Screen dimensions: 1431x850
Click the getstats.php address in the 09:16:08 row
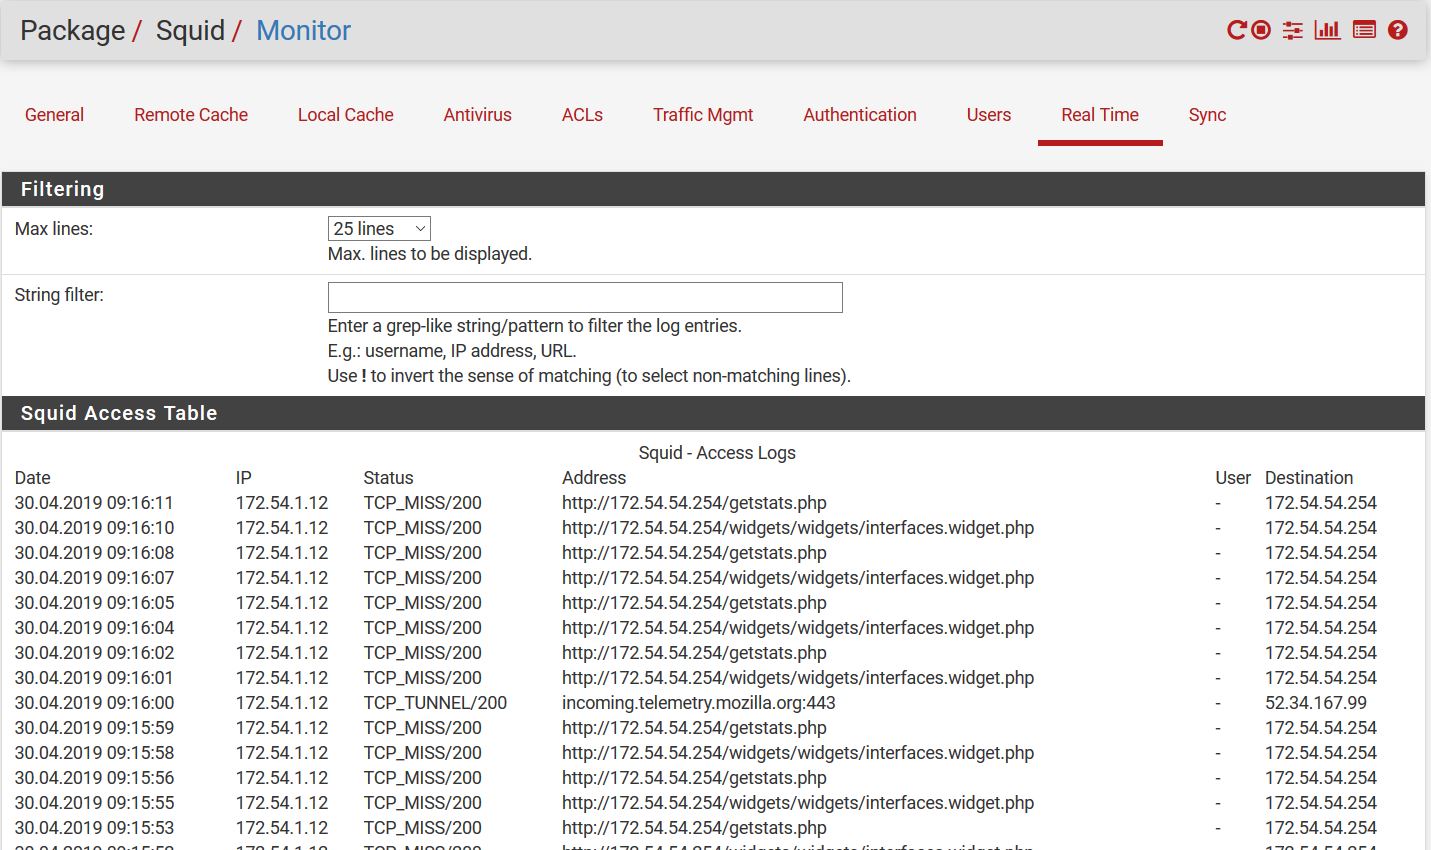(x=694, y=553)
